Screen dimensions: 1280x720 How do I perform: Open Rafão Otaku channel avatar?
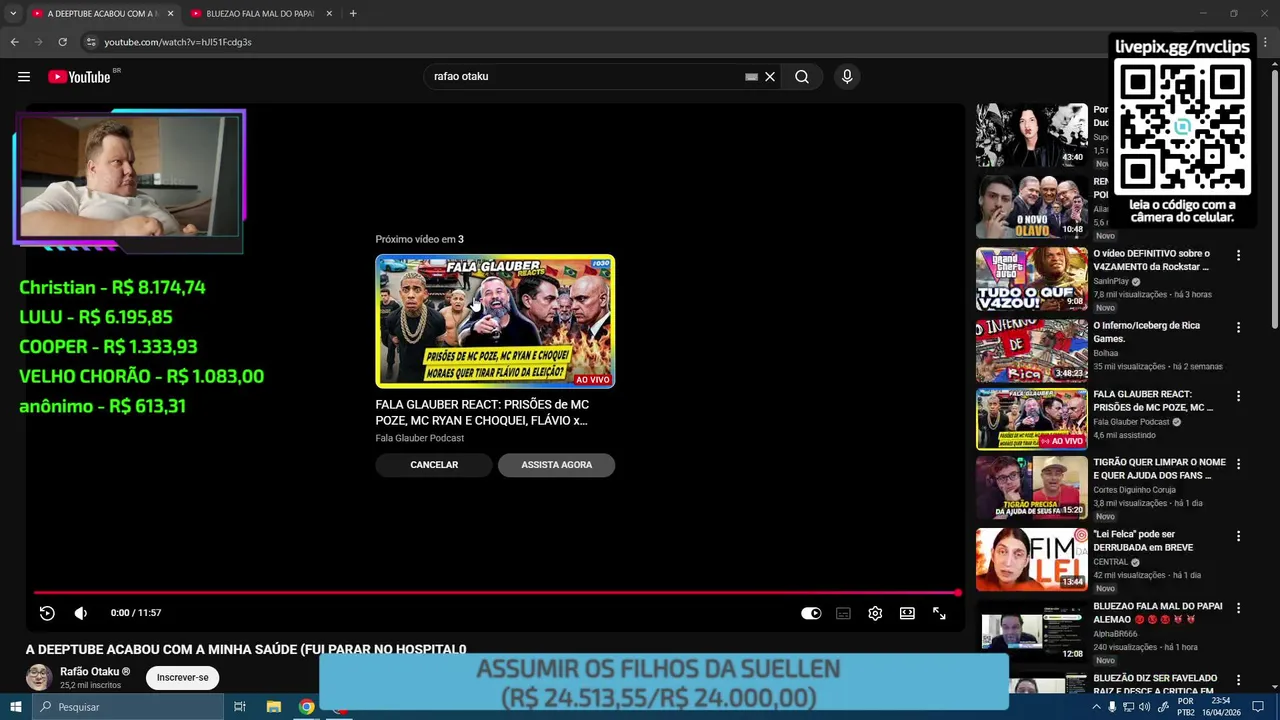pos(39,677)
